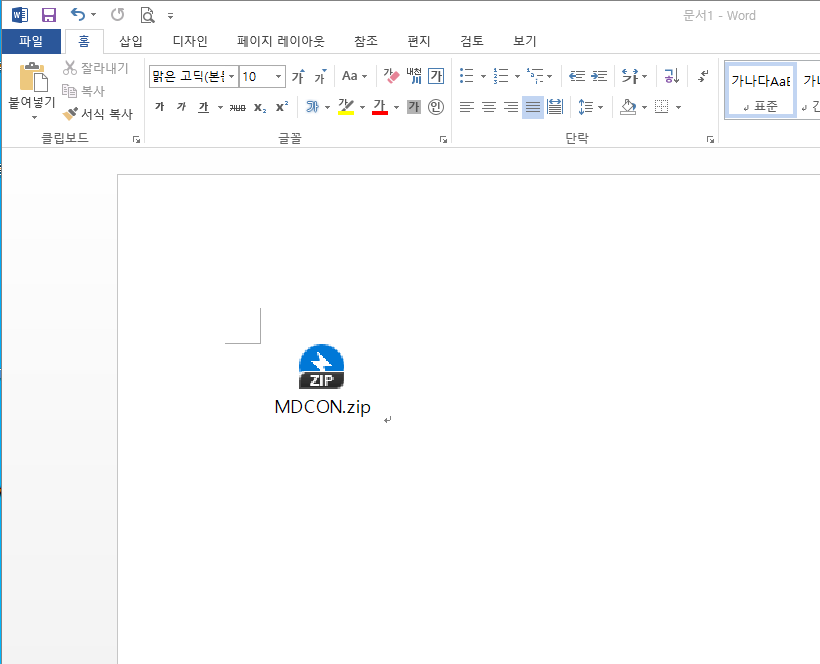This screenshot has width=820, height=664.
Task: Toggle bold formatting
Action: click(160, 107)
